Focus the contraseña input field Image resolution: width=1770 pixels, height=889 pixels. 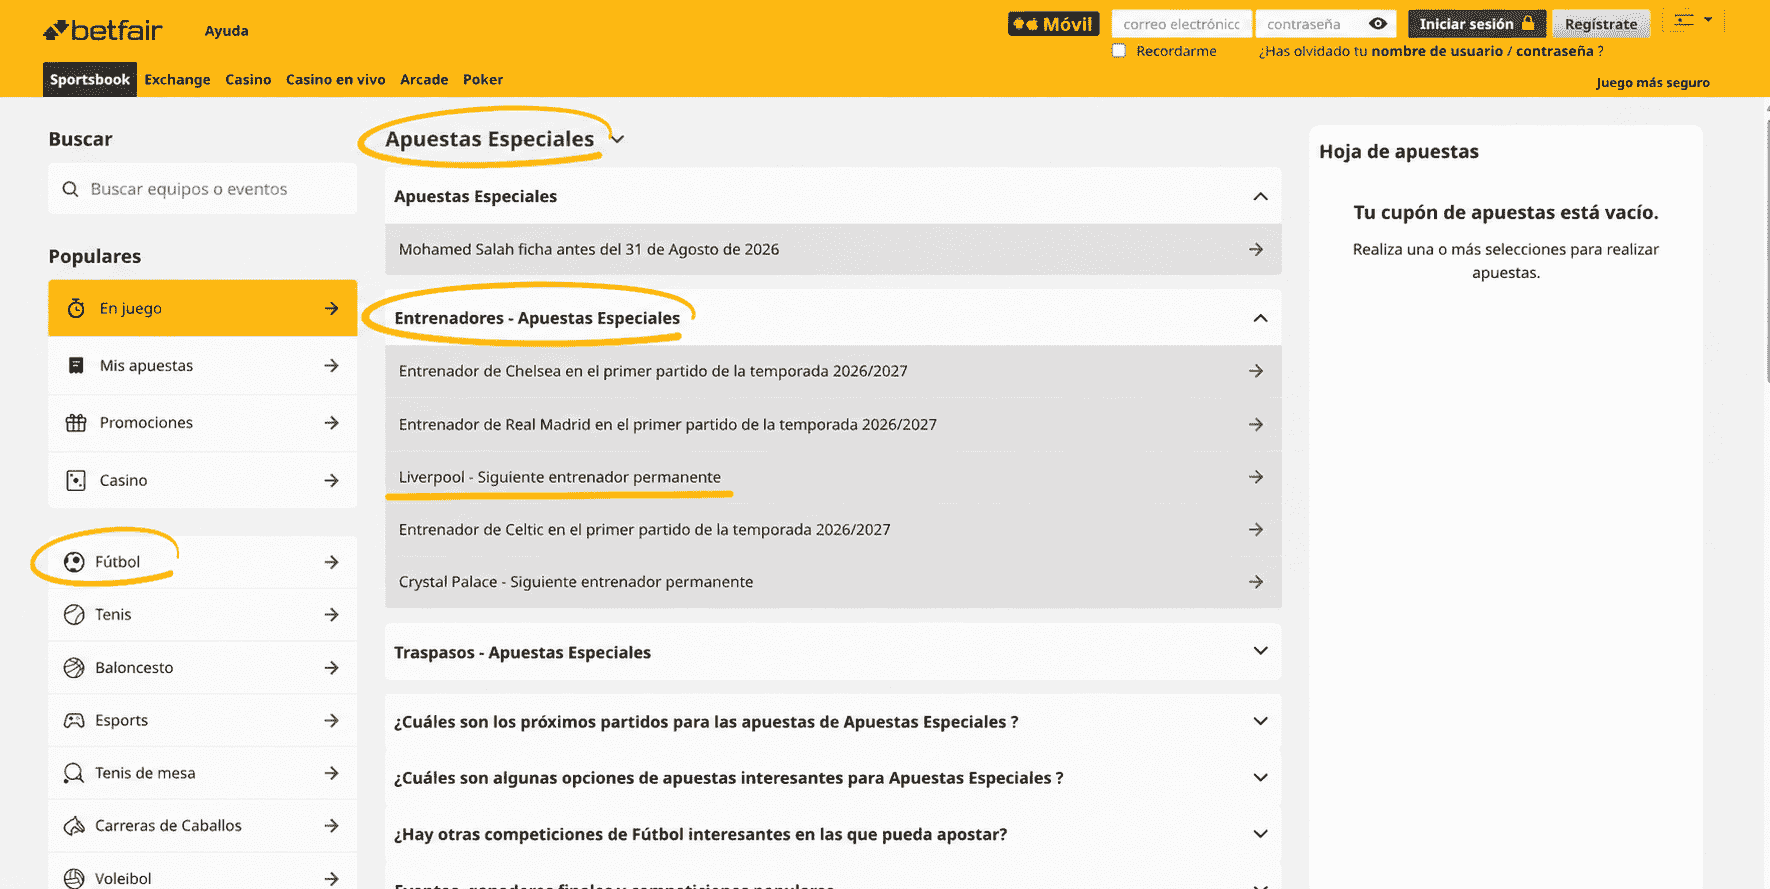(1326, 24)
